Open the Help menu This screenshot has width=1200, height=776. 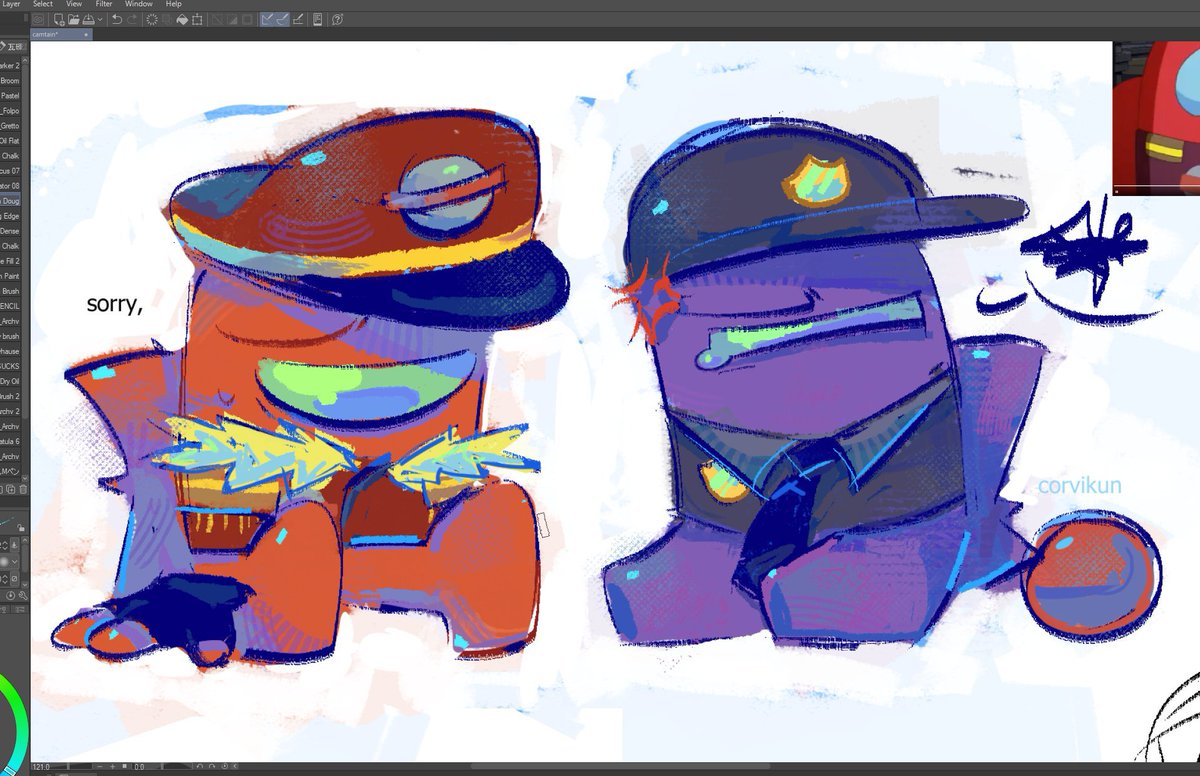tap(173, 4)
